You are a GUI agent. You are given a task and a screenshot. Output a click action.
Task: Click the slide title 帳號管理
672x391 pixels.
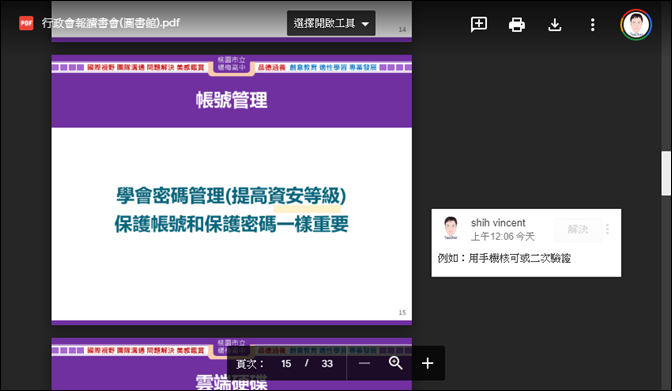point(232,100)
